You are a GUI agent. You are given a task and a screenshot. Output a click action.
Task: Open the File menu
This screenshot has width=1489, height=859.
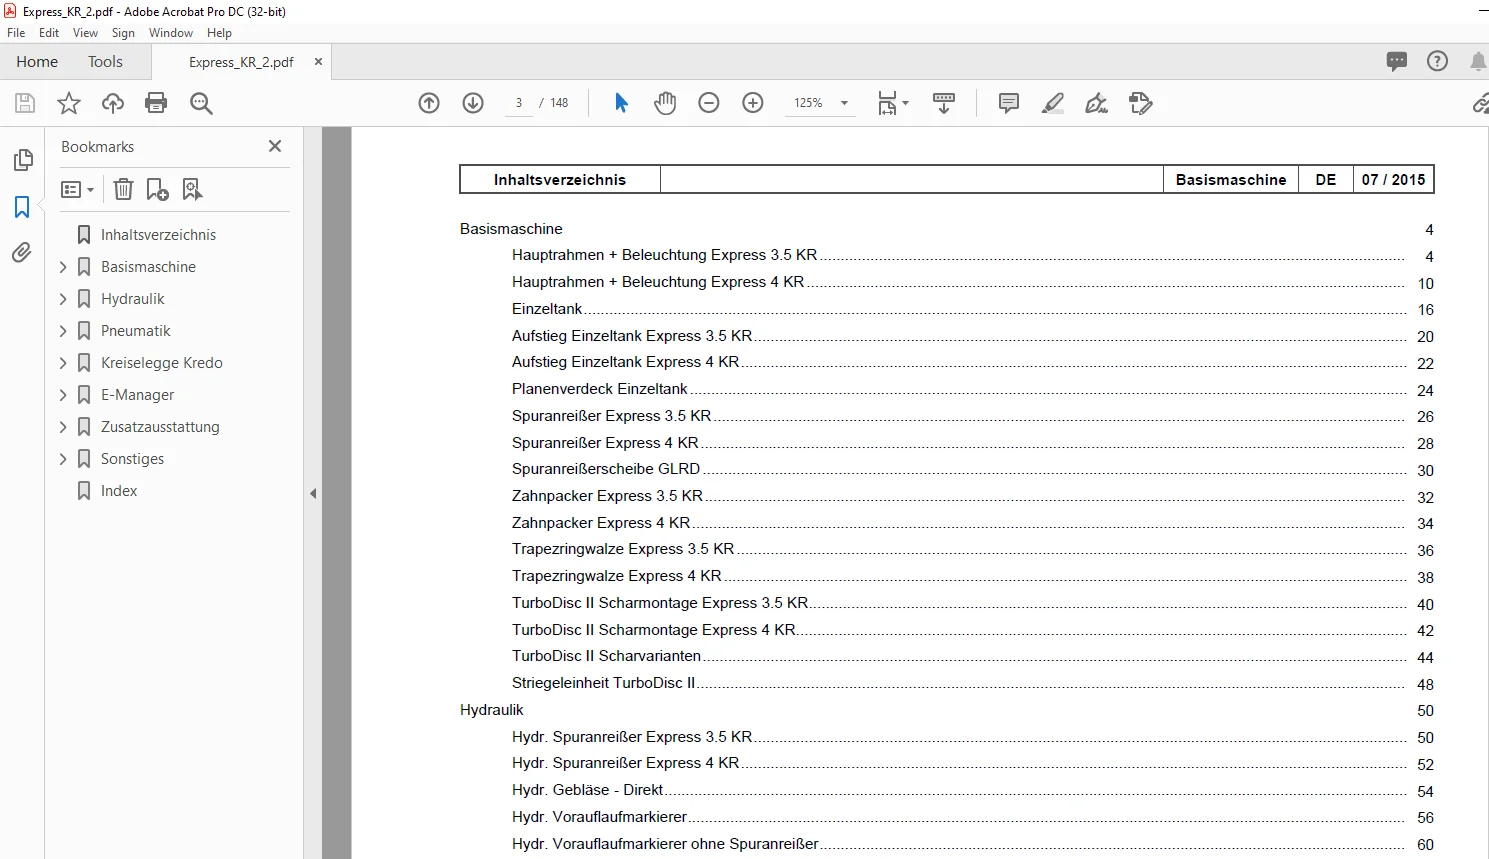(16, 33)
